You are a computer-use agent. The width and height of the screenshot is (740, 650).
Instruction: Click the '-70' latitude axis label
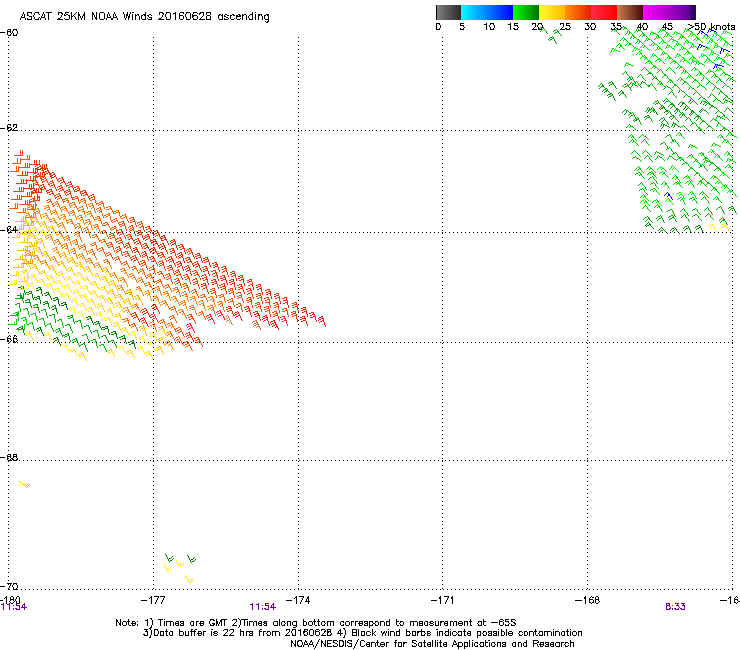[9, 586]
